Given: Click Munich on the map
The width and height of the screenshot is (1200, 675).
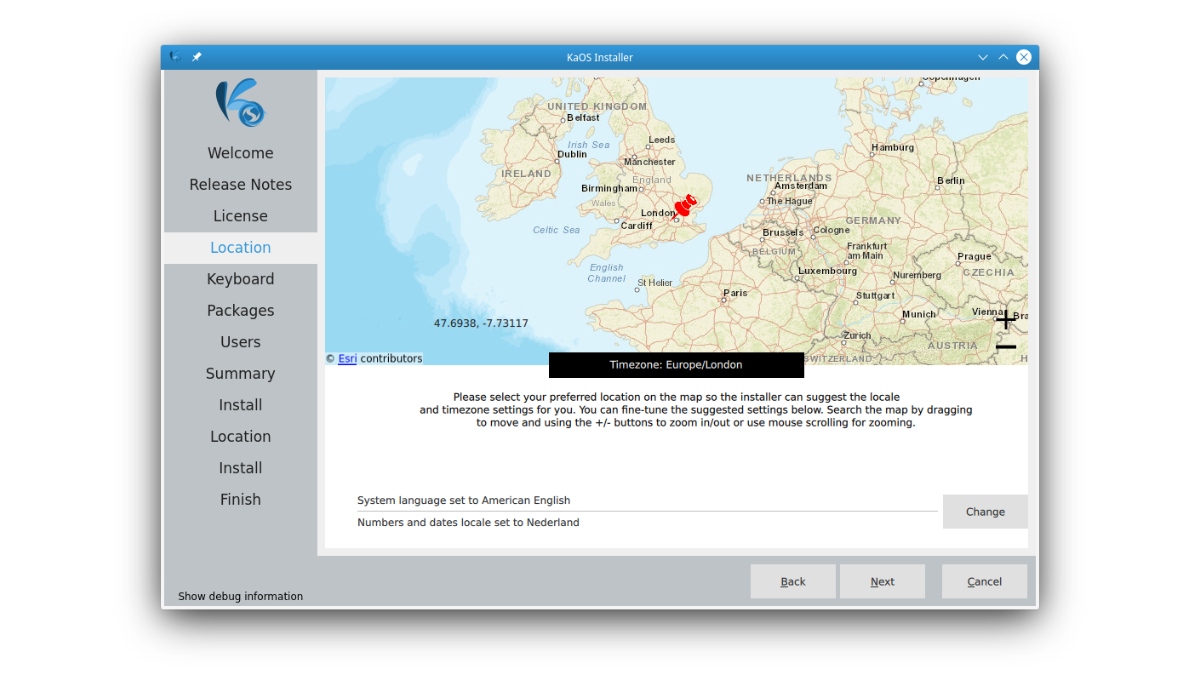Looking at the screenshot, I should (919, 314).
